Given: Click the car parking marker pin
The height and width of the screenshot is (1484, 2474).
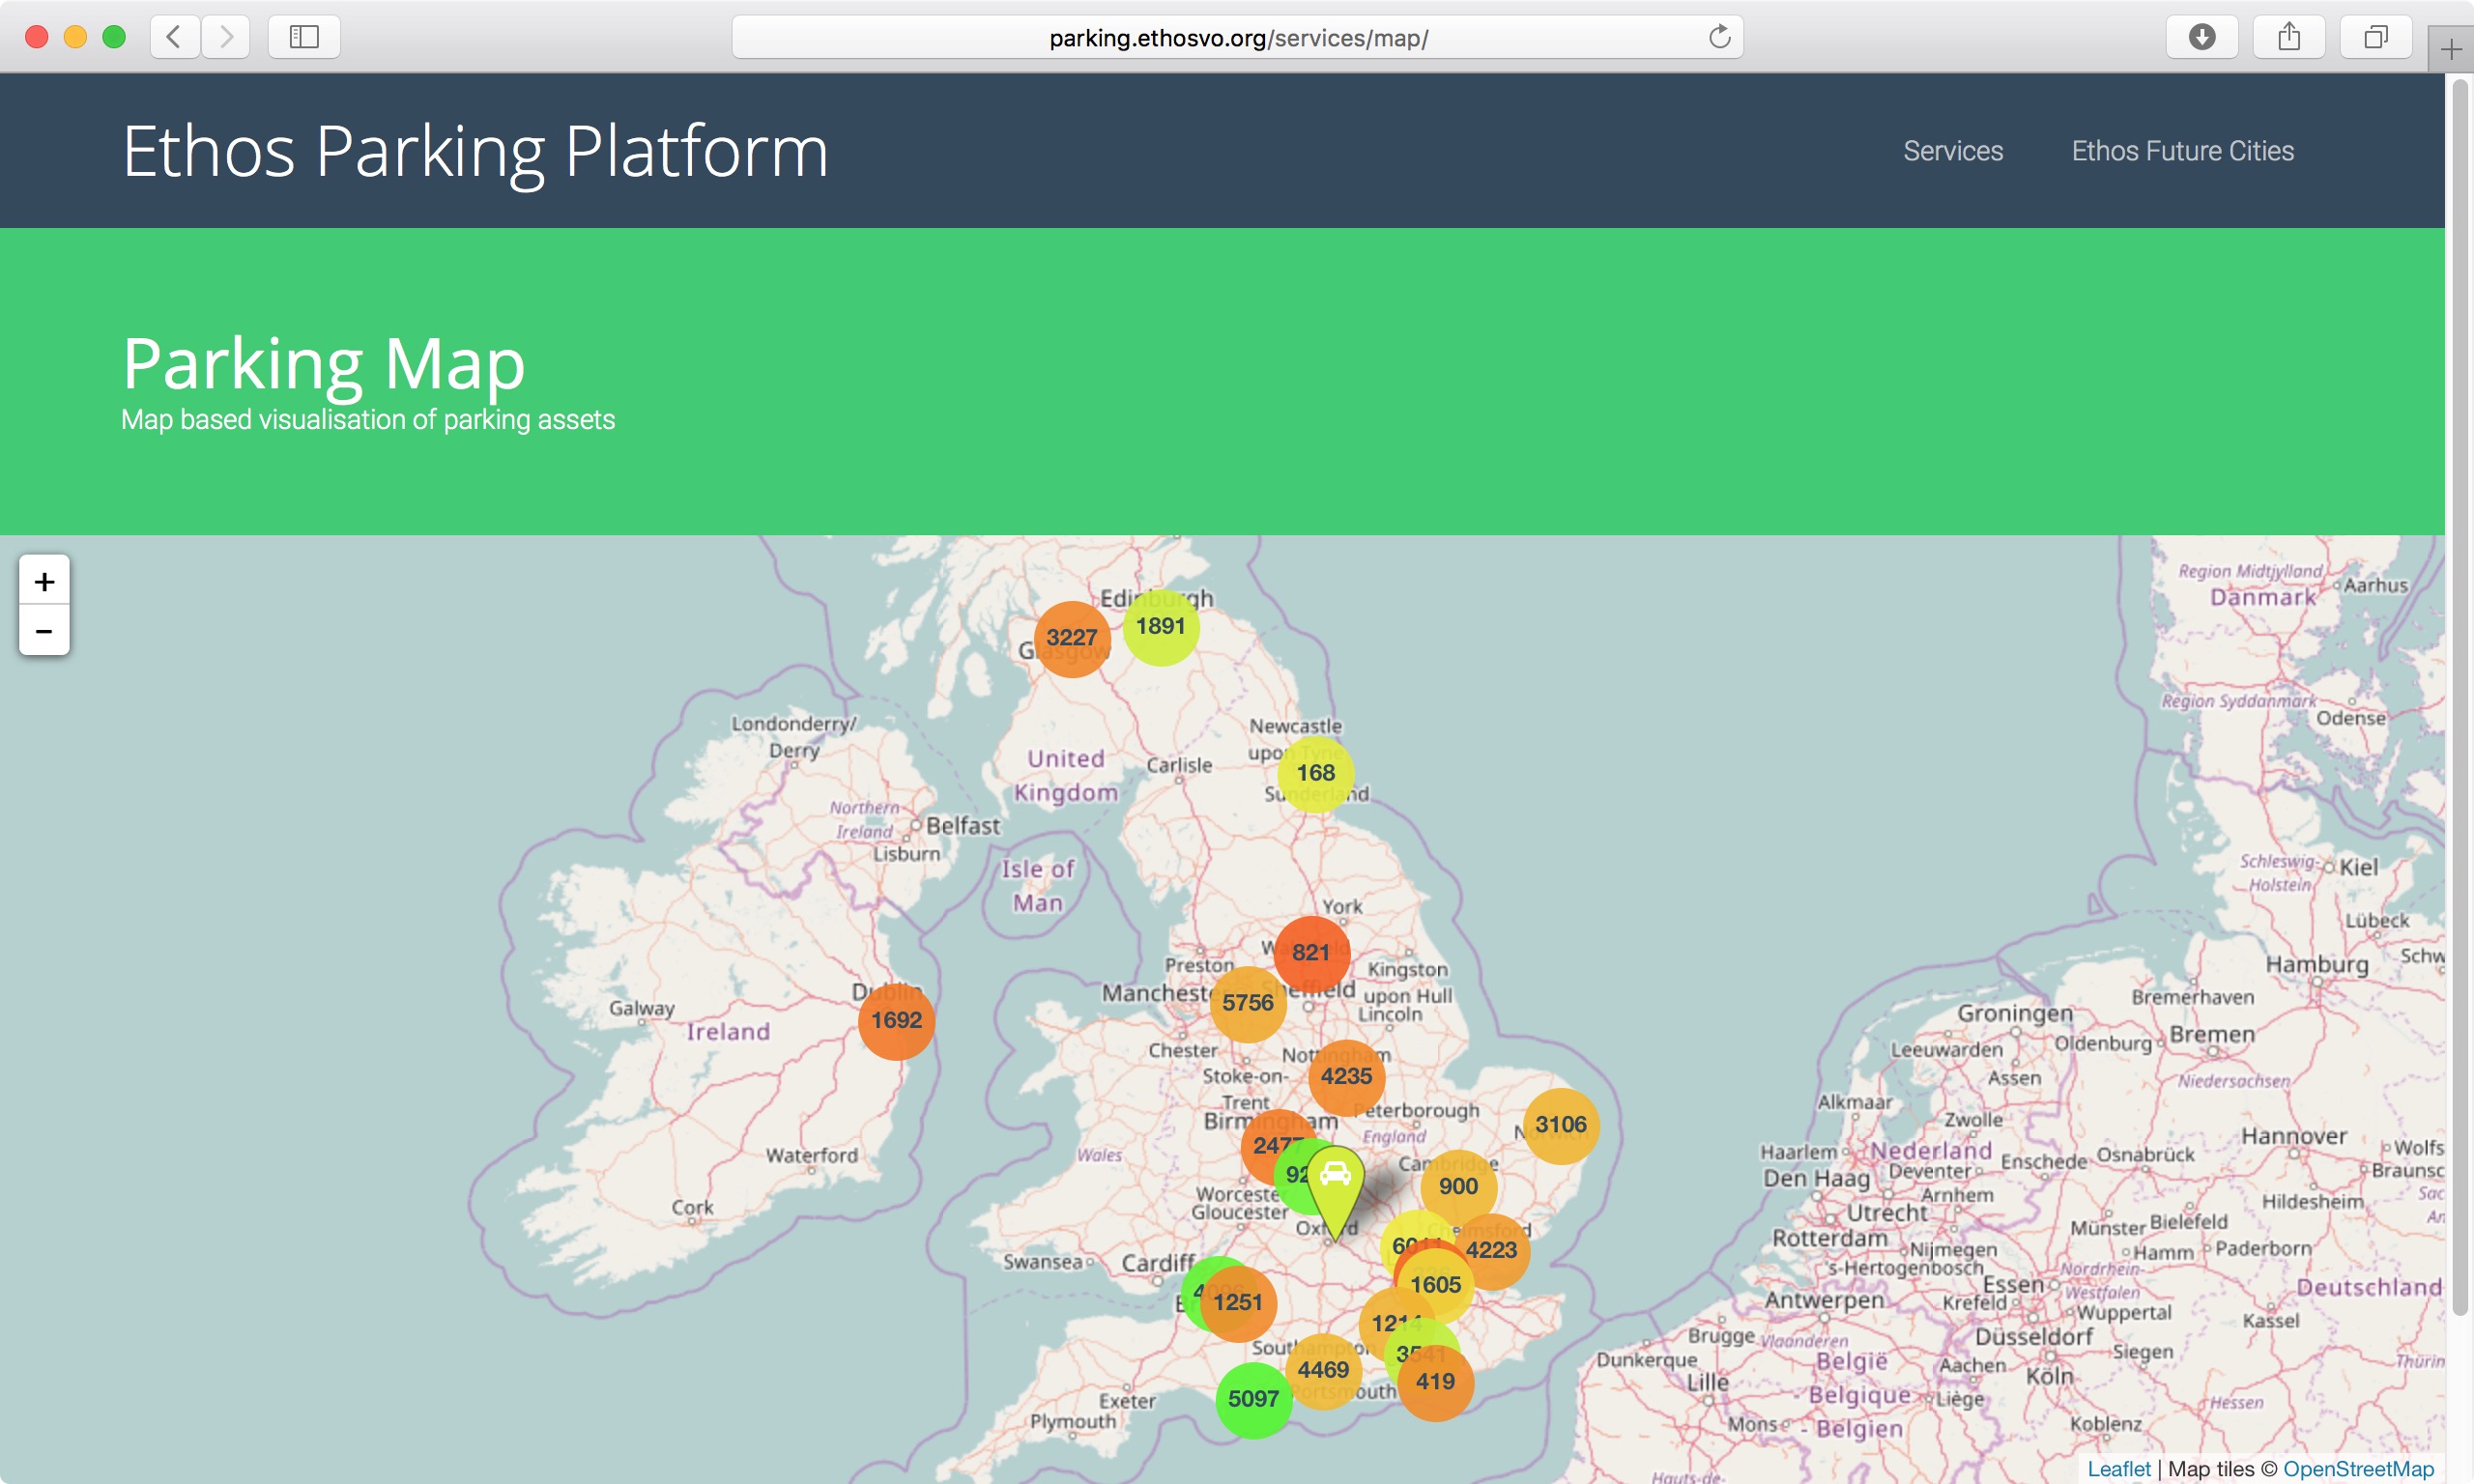Looking at the screenshot, I should tap(1335, 1180).
